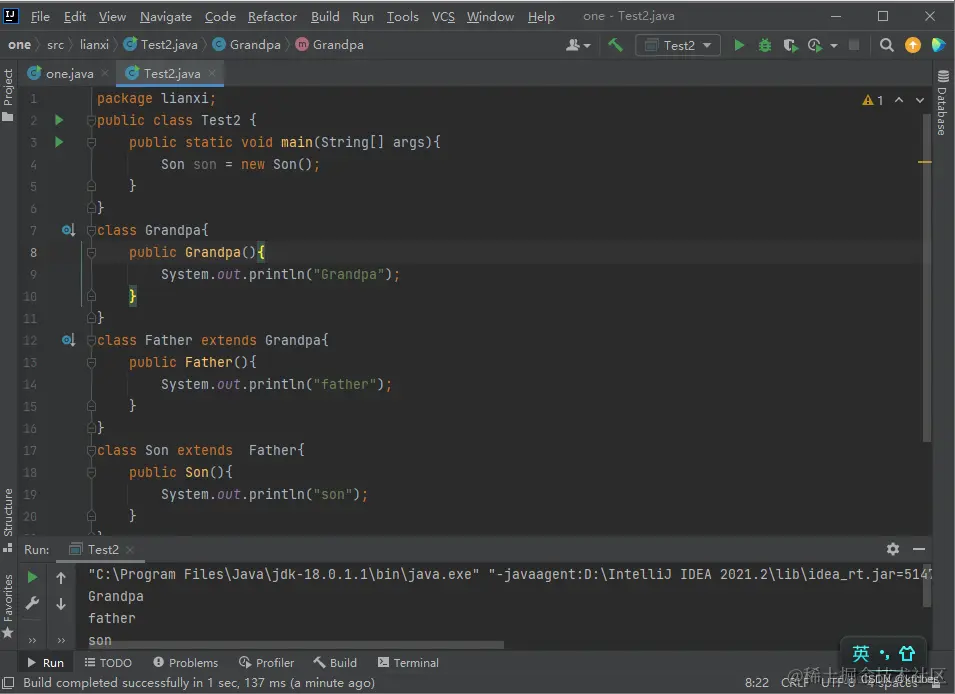Click the 'lianxi' package breadcrumb

click(94, 44)
